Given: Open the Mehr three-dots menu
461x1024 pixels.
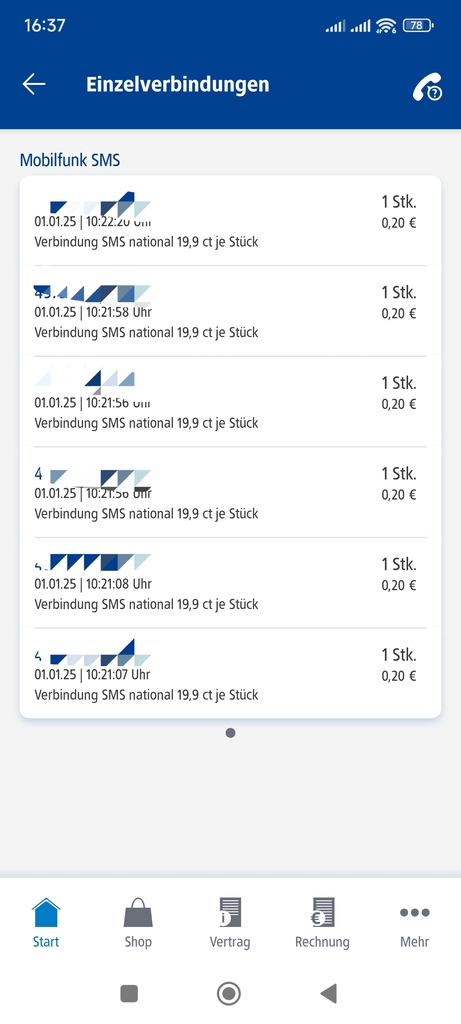Looking at the screenshot, I should click(x=415, y=912).
